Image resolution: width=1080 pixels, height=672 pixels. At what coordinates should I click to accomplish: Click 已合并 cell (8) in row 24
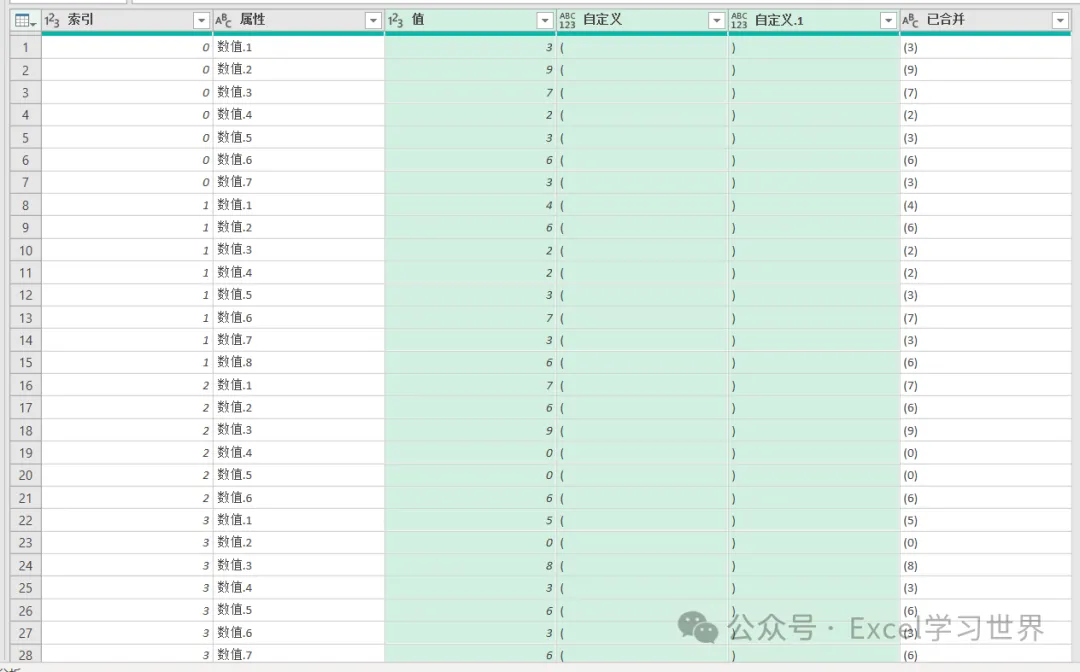(x=985, y=566)
